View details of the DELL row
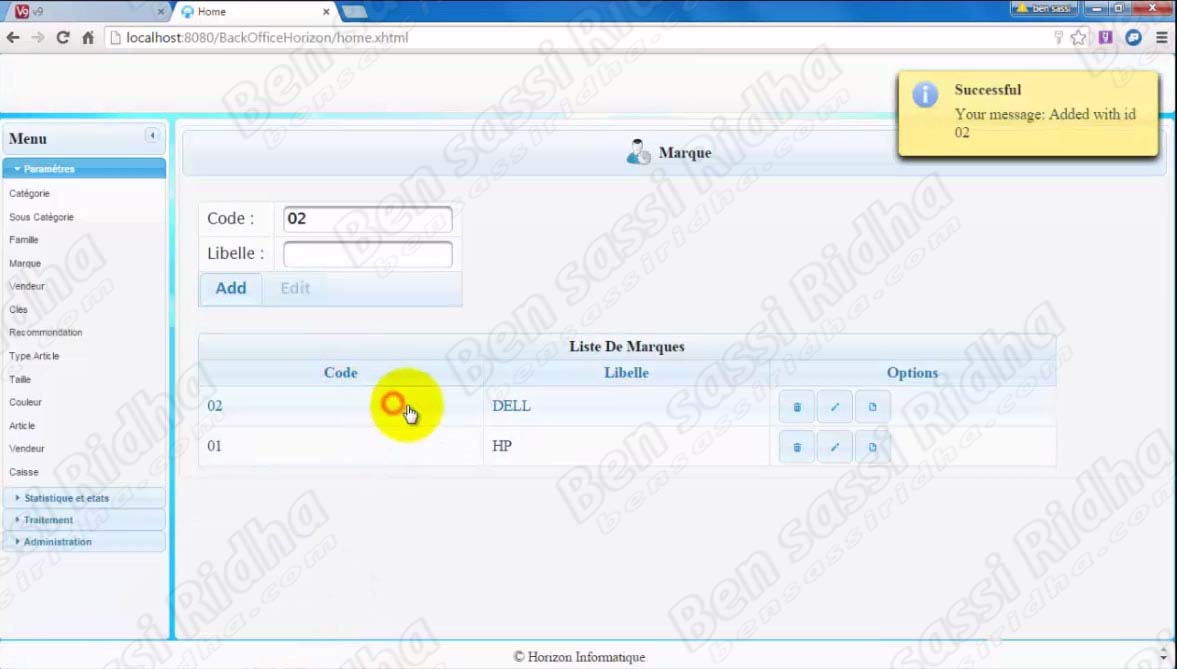This screenshot has width=1177, height=669. pos(872,407)
